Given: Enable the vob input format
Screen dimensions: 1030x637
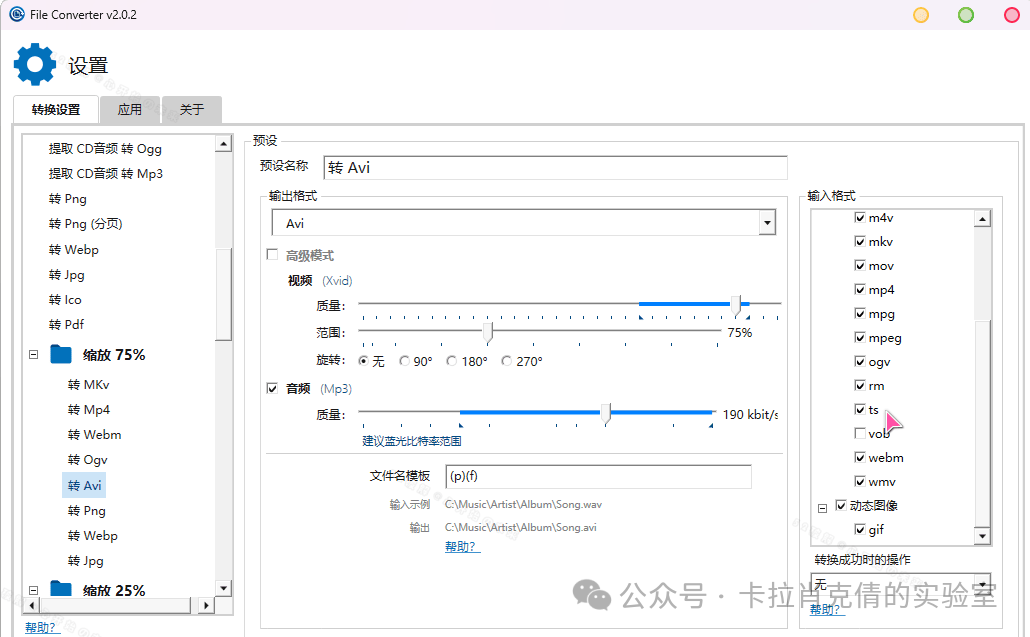Looking at the screenshot, I should 859,433.
